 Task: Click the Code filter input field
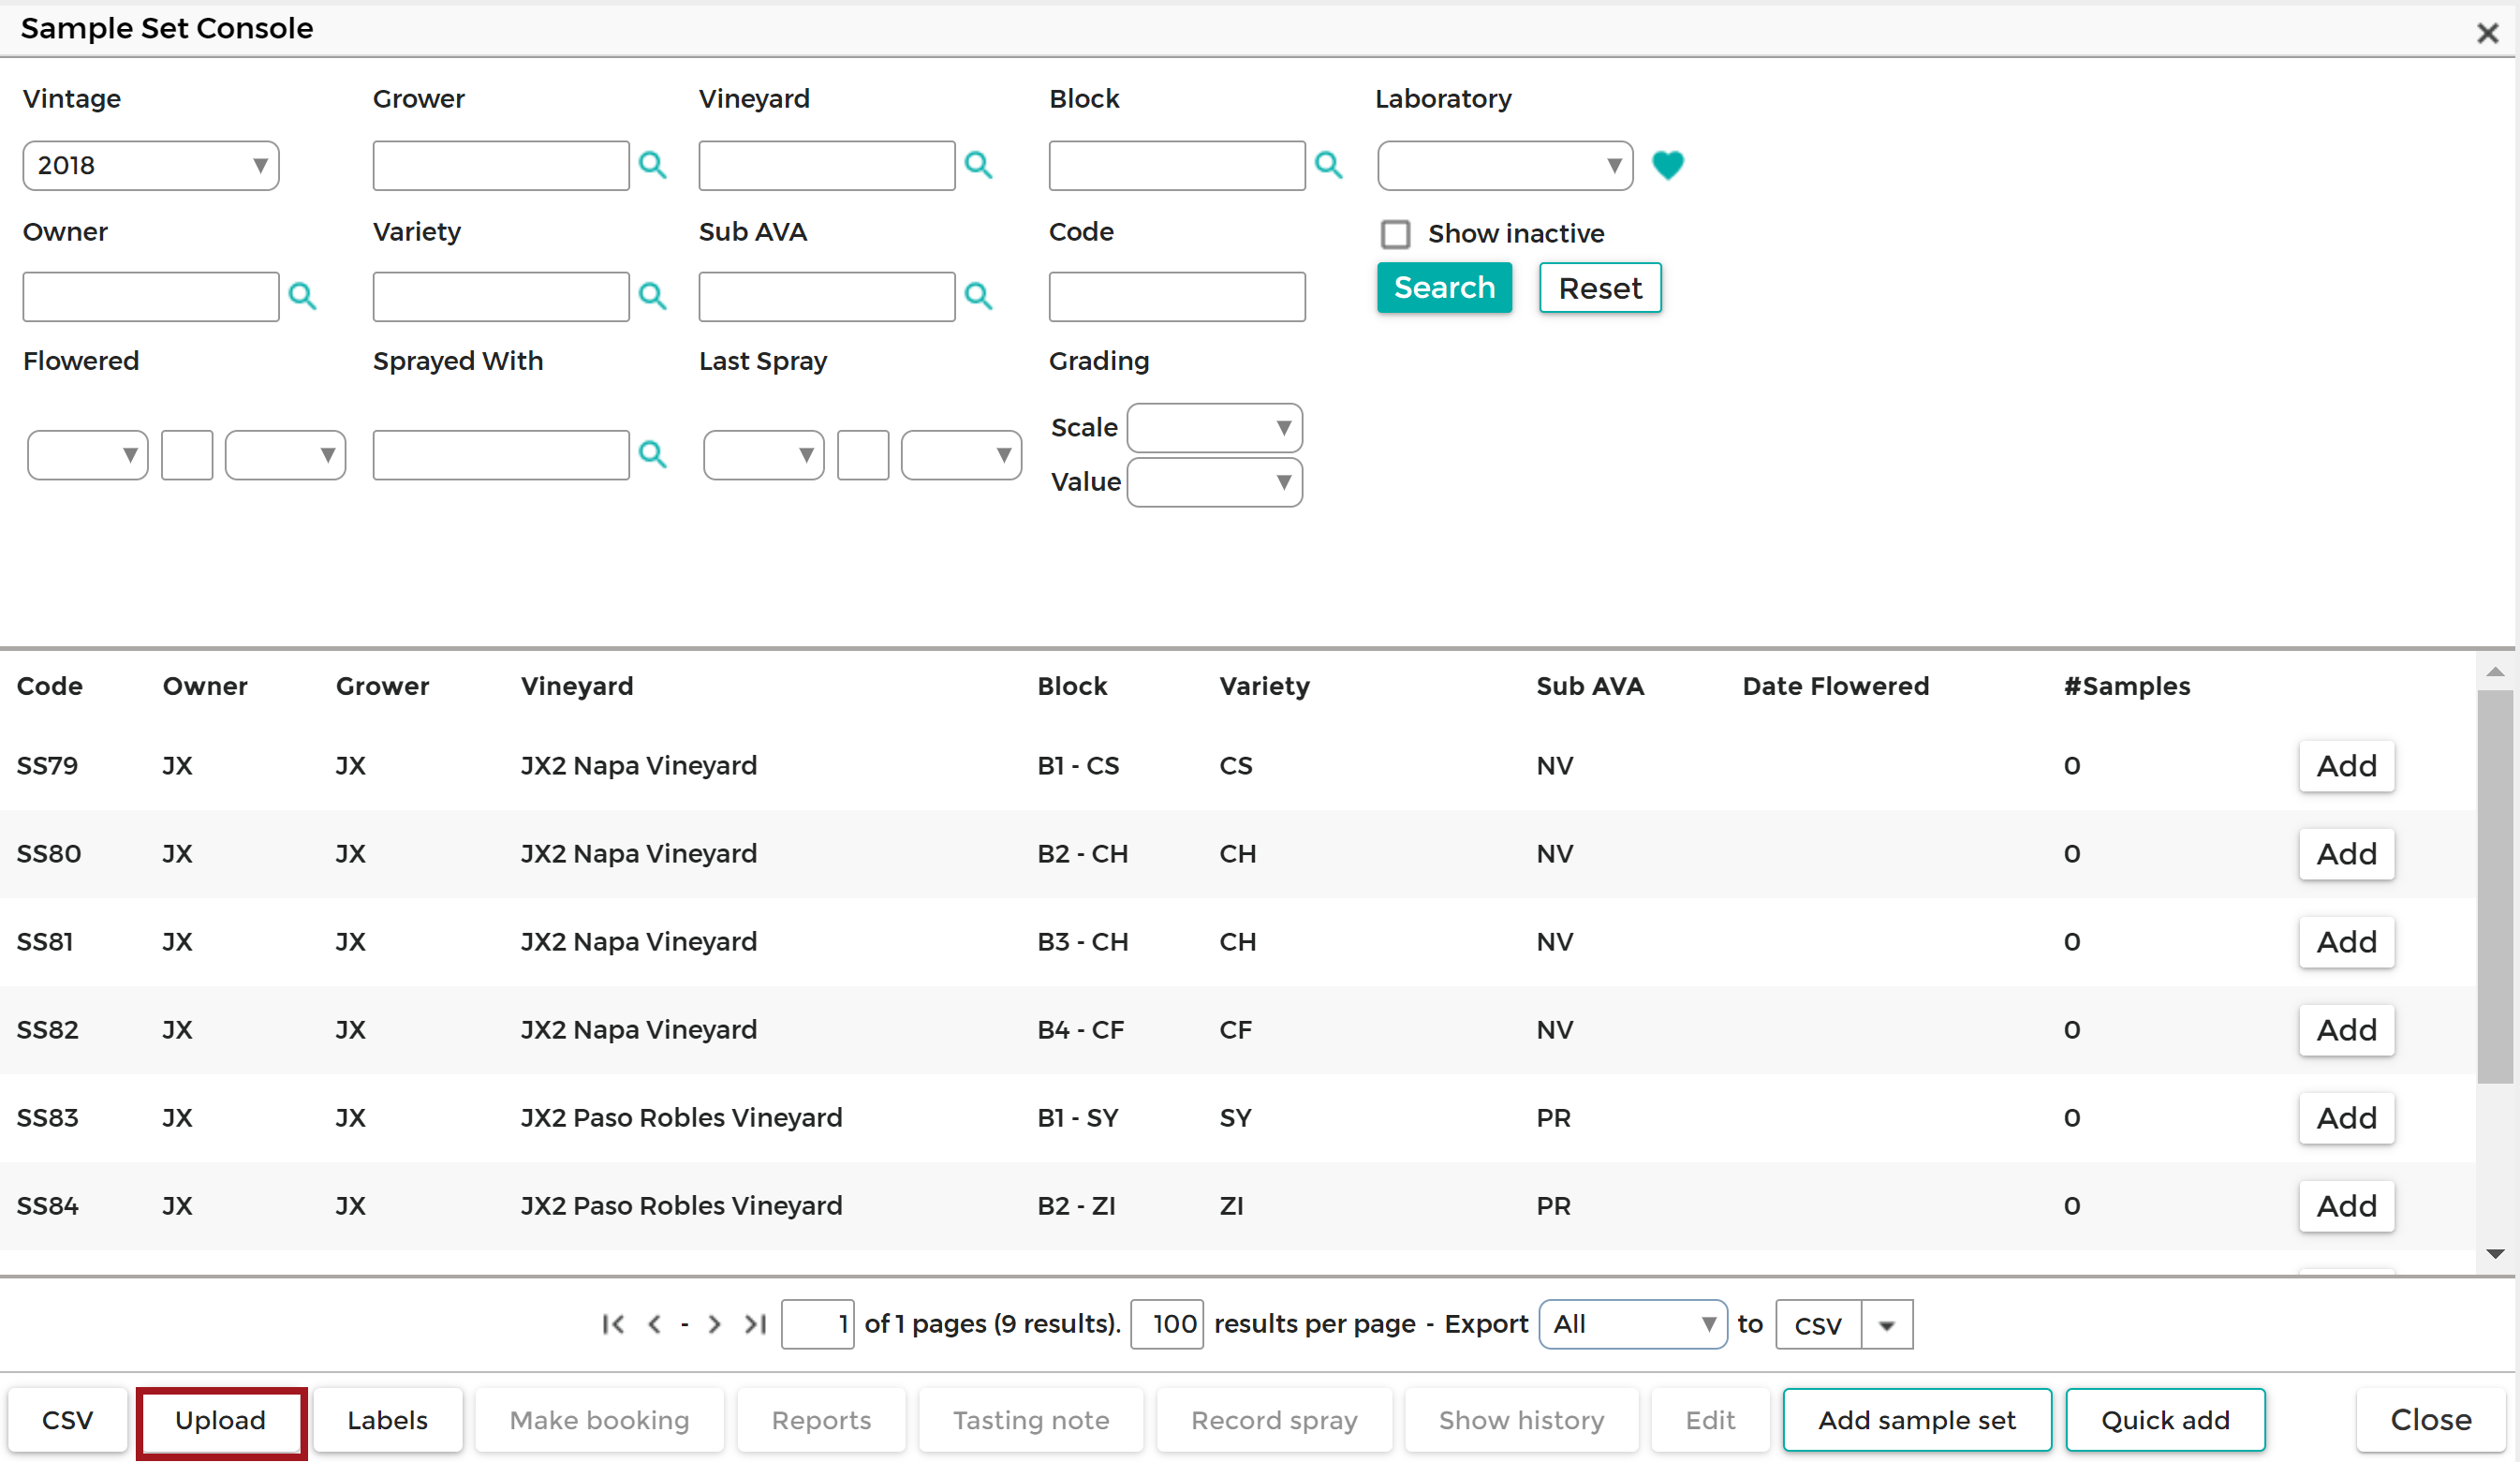[1177, 297]
